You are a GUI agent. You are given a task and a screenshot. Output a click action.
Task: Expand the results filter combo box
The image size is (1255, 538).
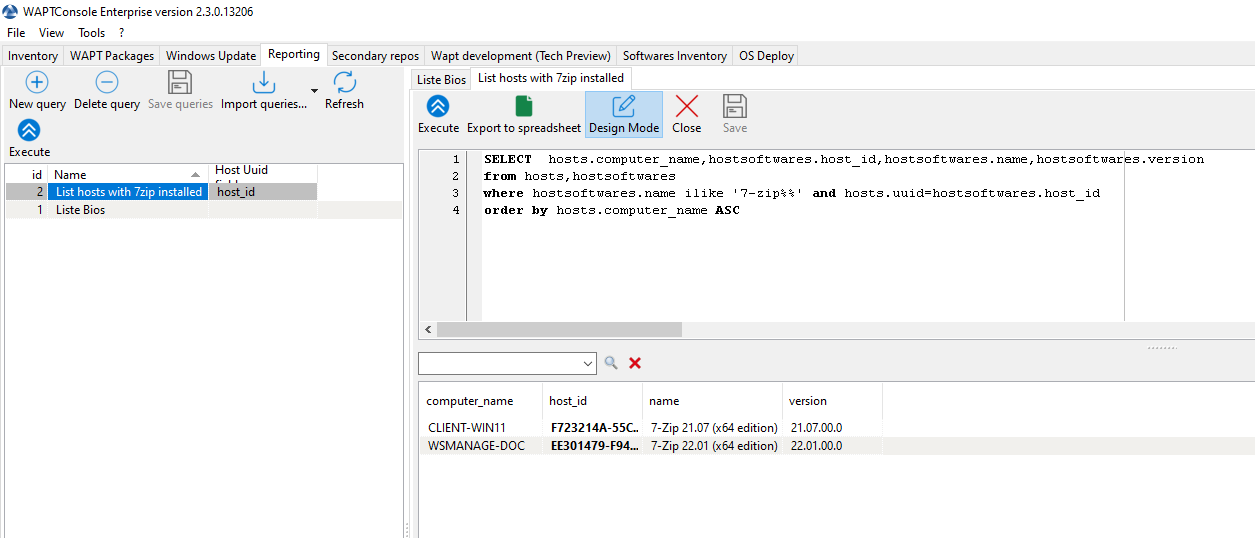(587, 363)
